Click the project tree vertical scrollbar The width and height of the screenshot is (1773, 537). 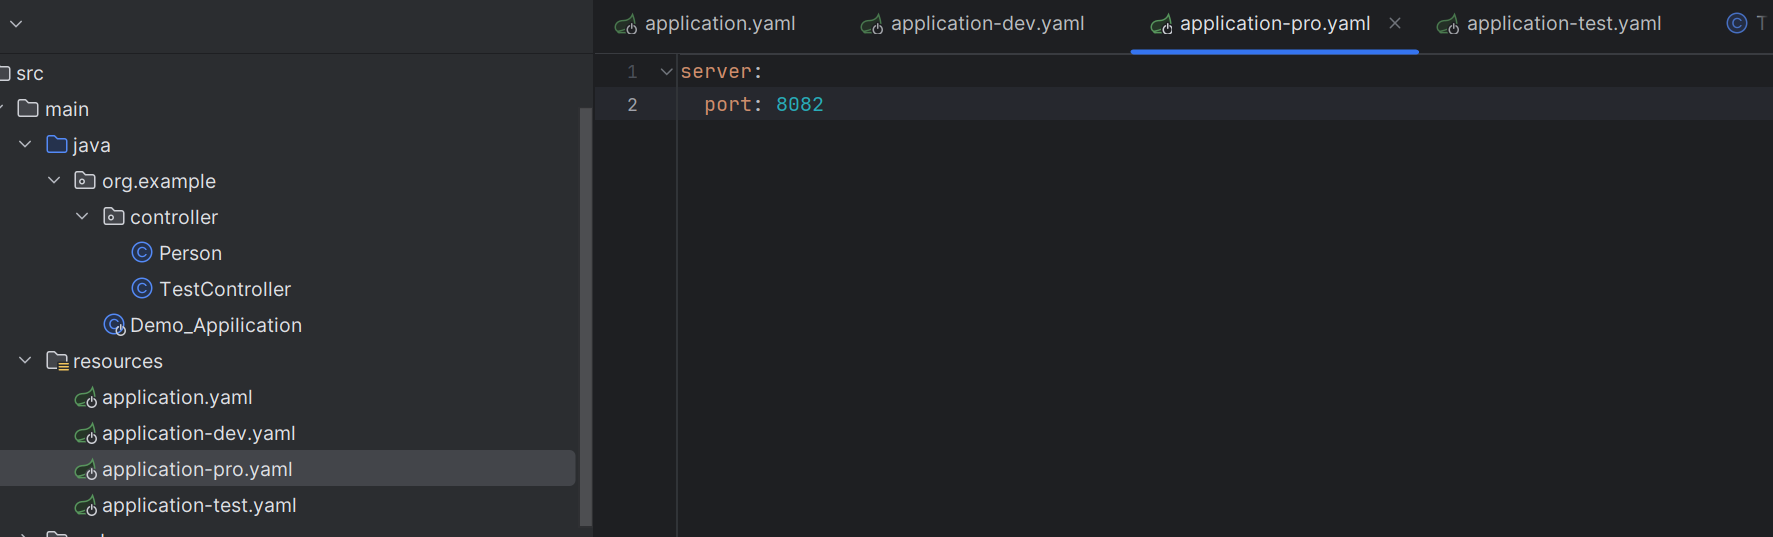coord(586,316)
